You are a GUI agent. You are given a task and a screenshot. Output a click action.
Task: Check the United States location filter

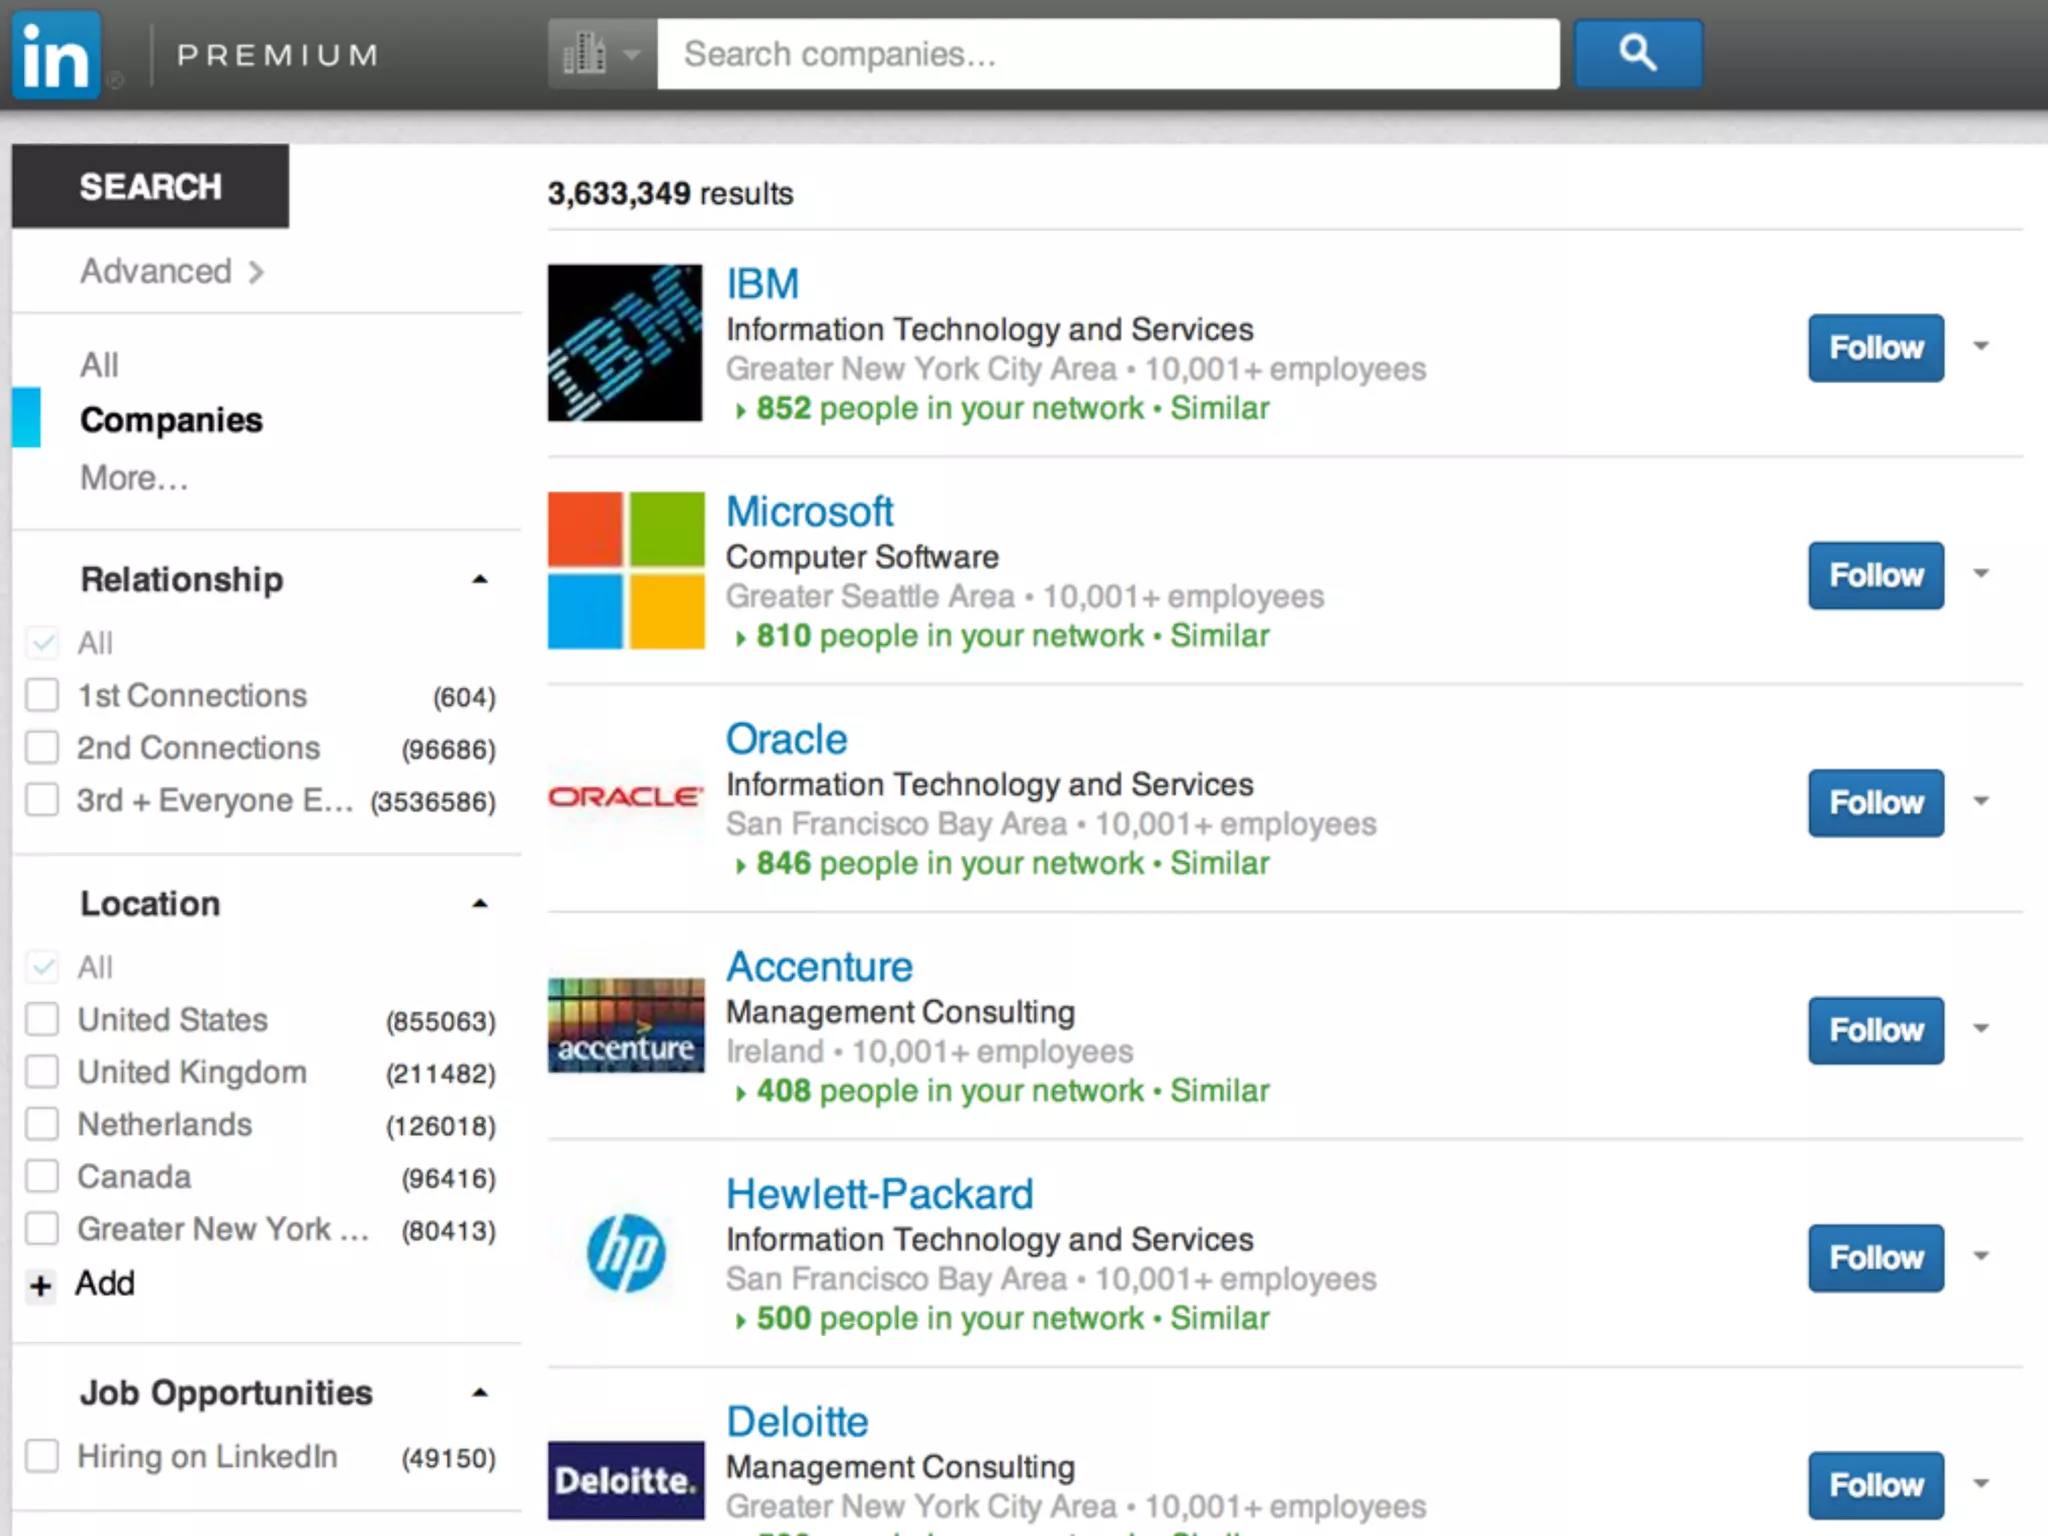(x=42, y=1019)
